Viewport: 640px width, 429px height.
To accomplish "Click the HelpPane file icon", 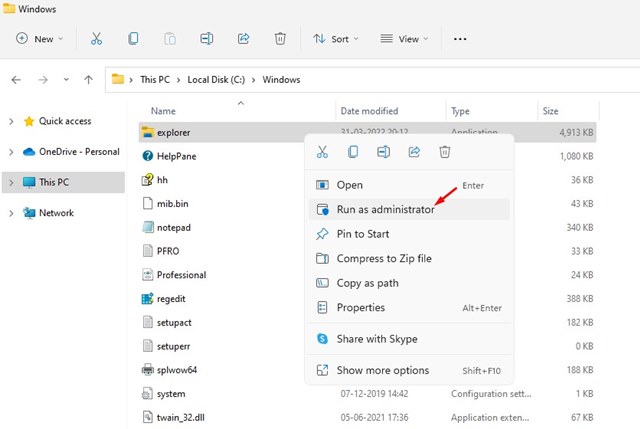I will point(147,156).
